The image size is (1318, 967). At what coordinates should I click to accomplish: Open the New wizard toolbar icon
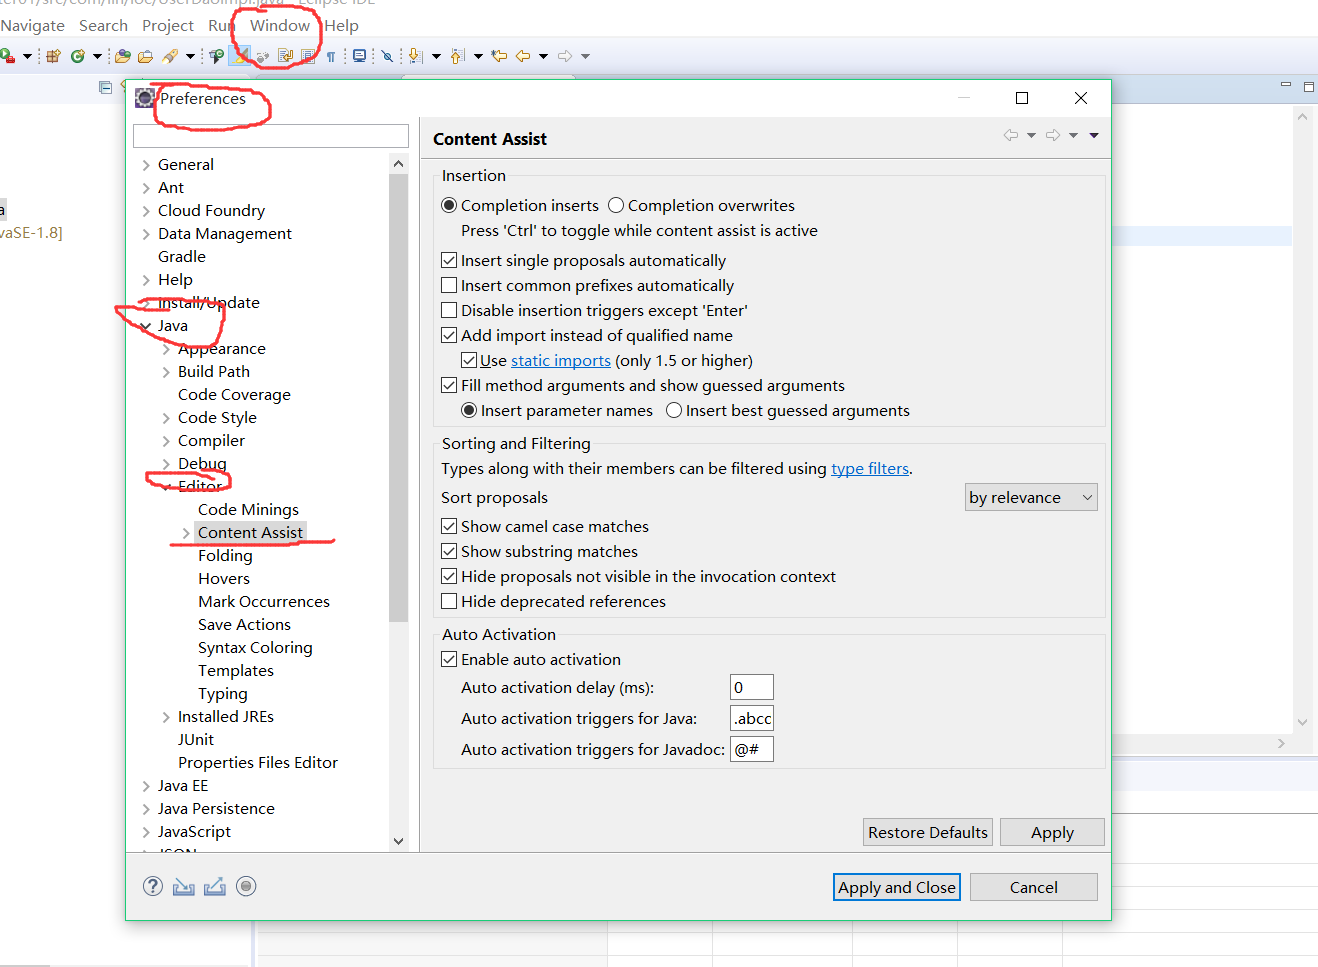click(x=53, y=54)
